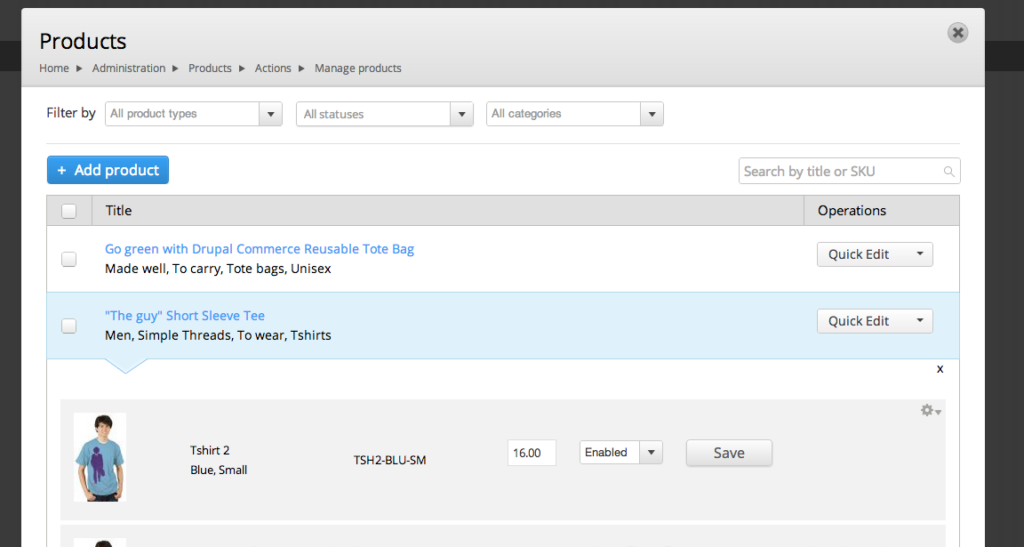Close the Products overlay with X icon
1024x547 pixels.
(x=957, y=33)
